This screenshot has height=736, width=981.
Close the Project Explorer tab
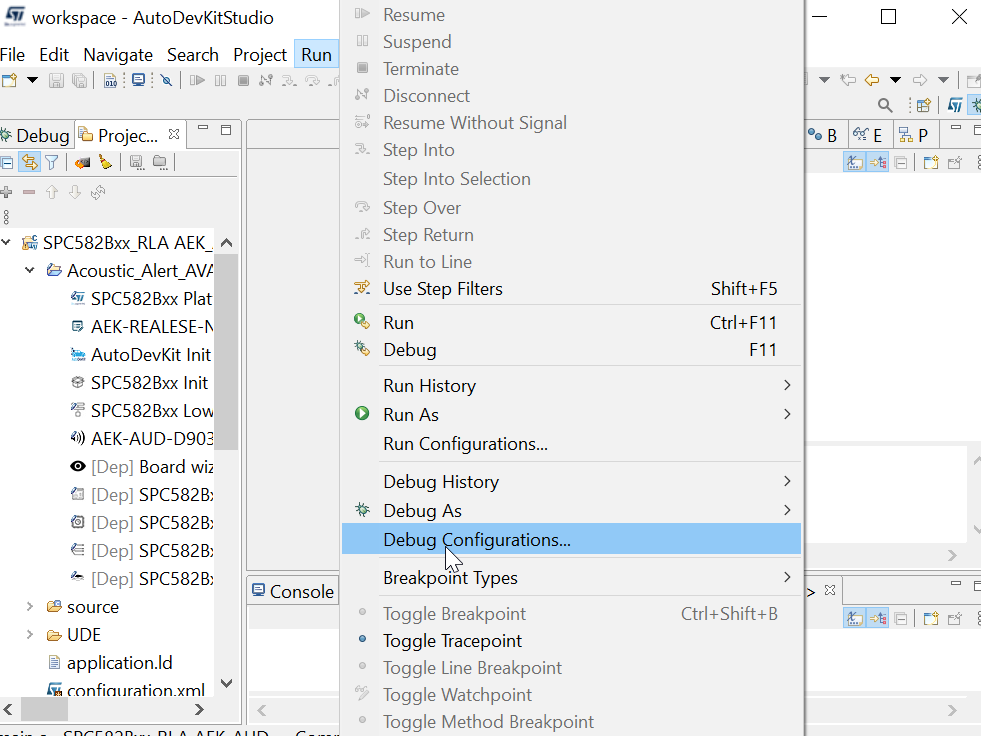coord(174,134)
